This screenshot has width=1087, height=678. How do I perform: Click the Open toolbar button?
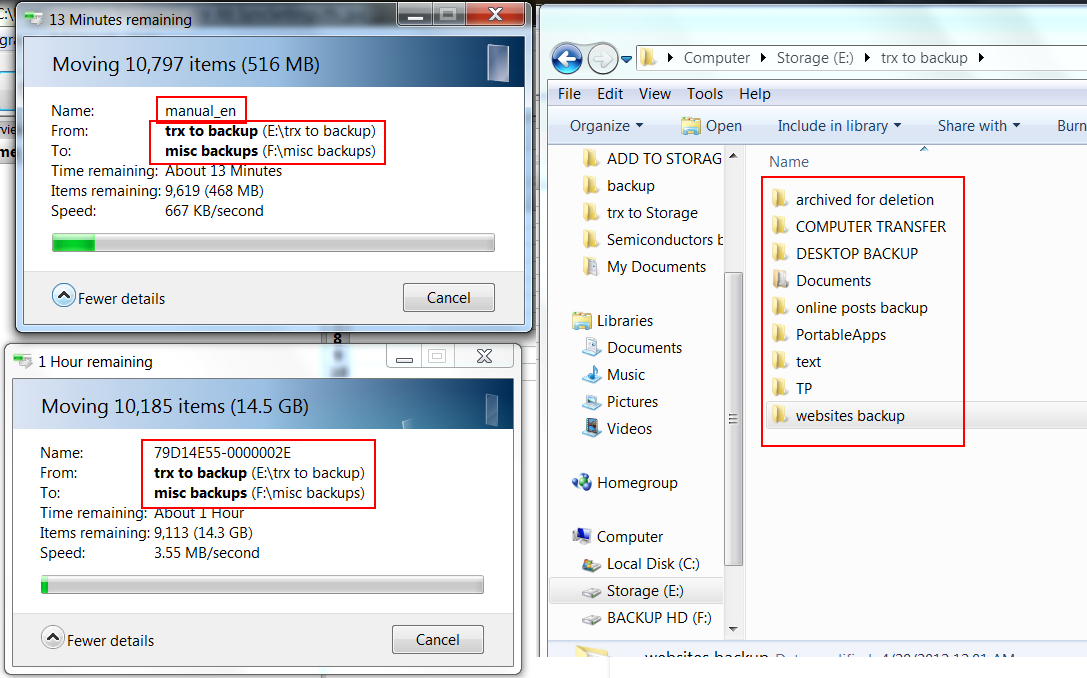pos(711,126)
